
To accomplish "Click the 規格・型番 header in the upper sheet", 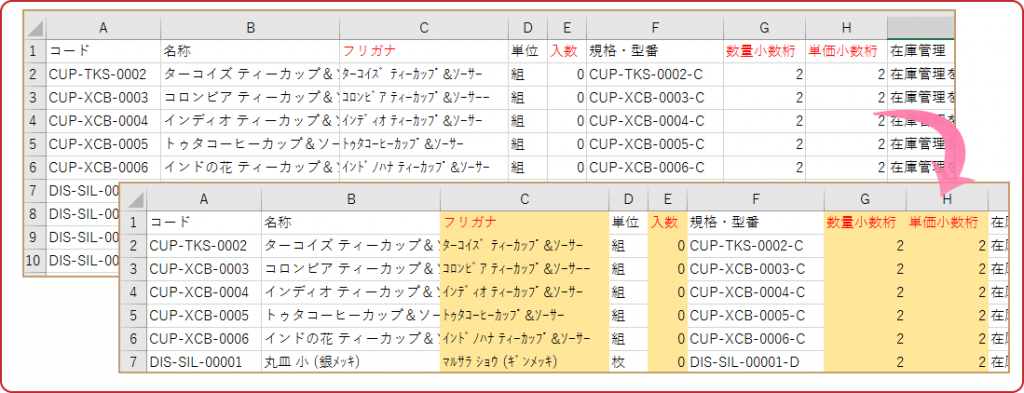I will (655, 51).
